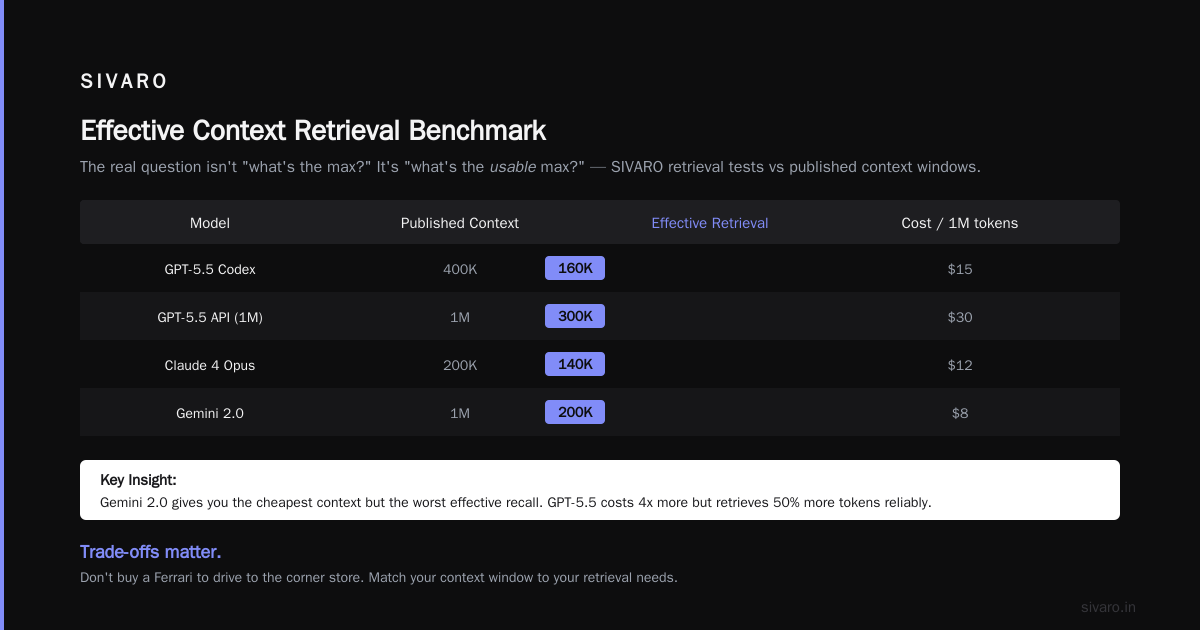Click the 300K effective retrieval badge

pyautogui.click(x=575, y=316)
